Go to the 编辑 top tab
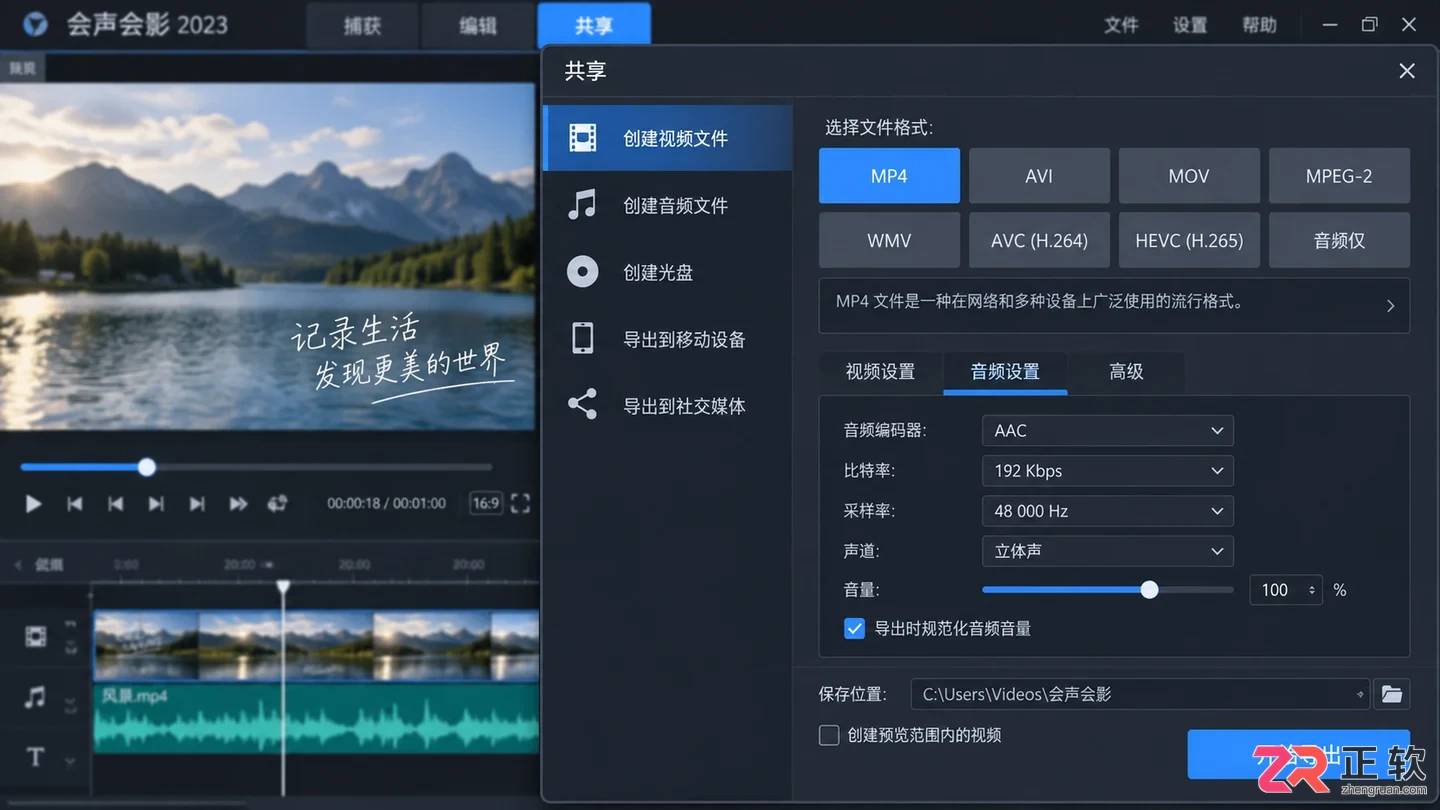Viewport: 1440px width, 810px height. coord(478,25)
